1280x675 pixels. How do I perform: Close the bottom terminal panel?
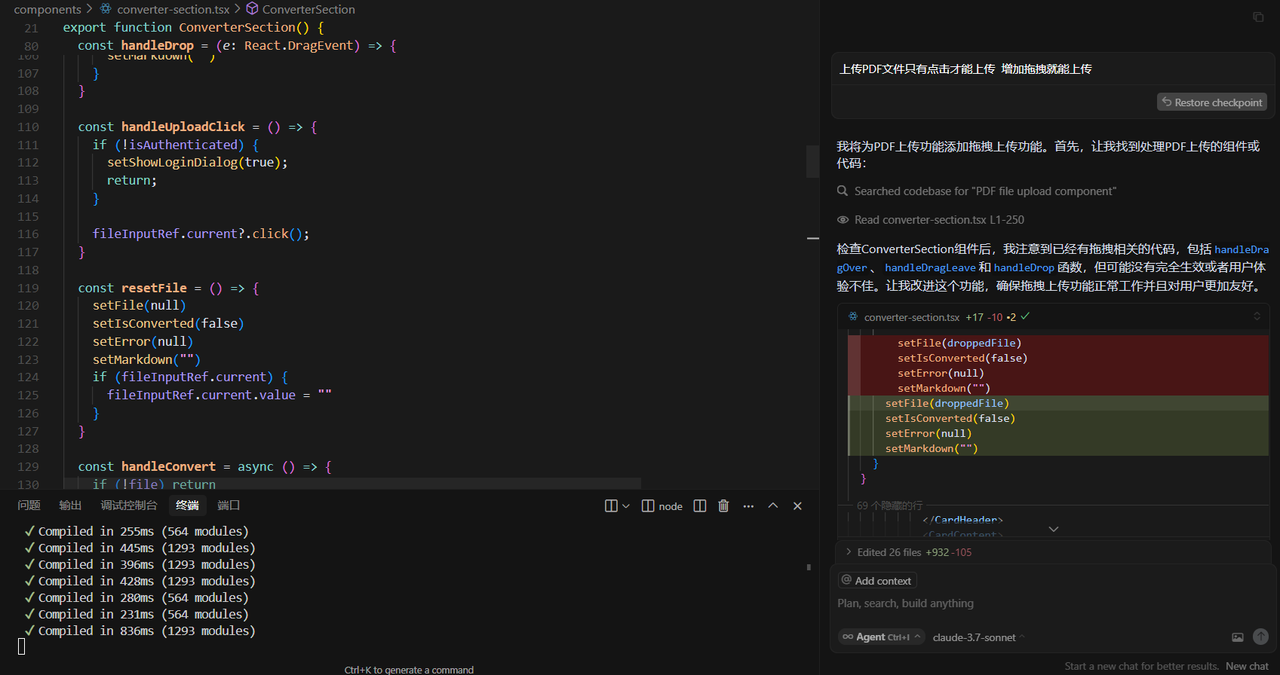point(797,506)
